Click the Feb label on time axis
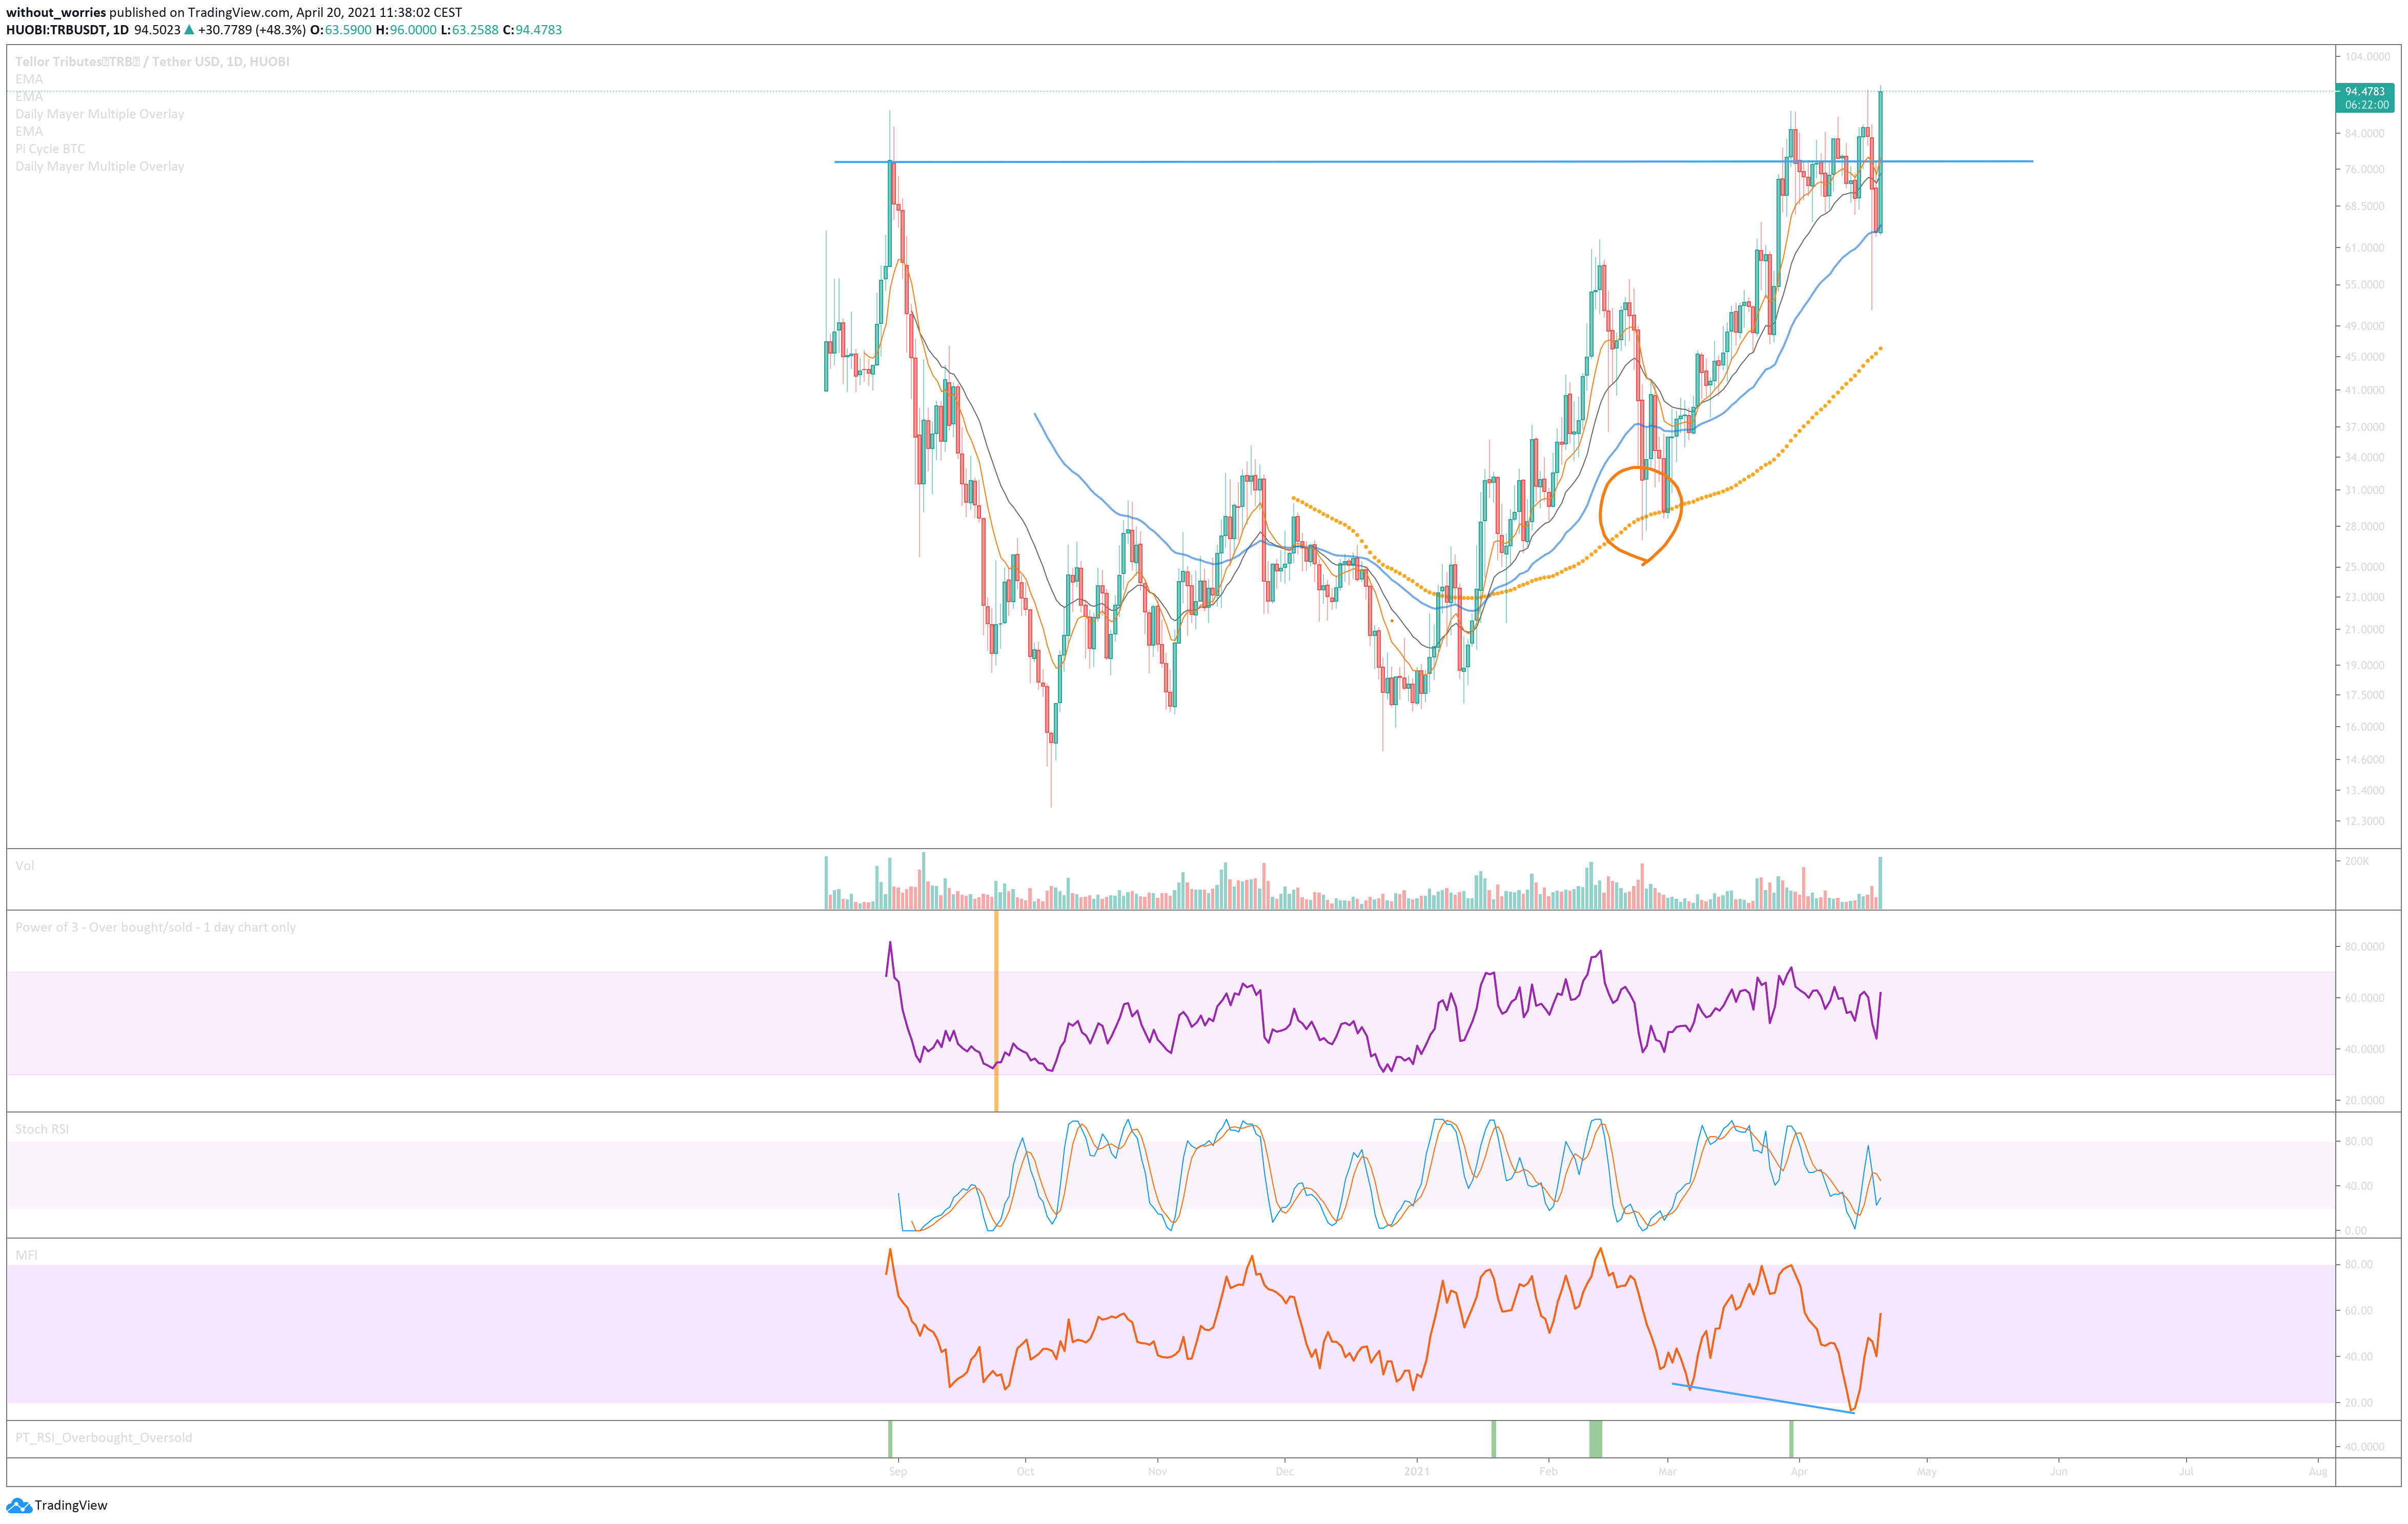Viewport: 2408px width, 1524px height. click(x=1548, y=1472)
